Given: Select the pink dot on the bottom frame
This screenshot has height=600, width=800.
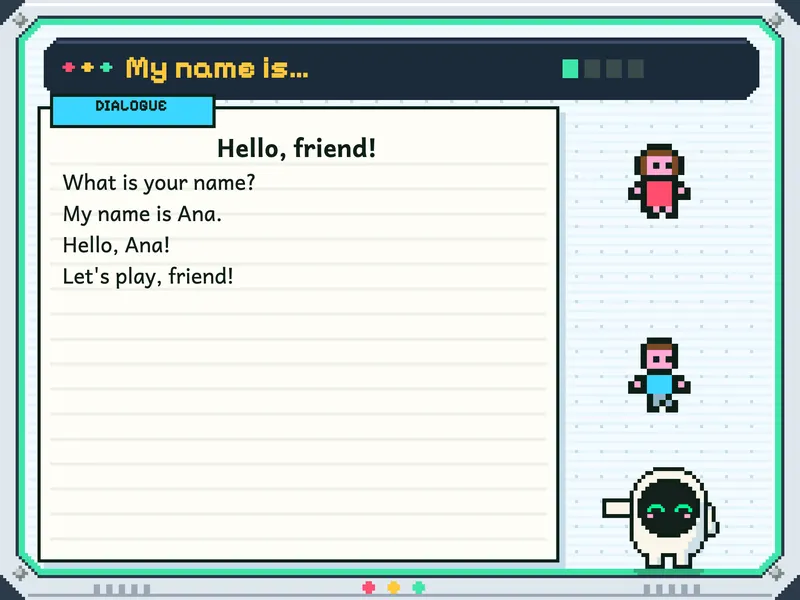Looking at the screenshot, I should click(x=368, y=588).
